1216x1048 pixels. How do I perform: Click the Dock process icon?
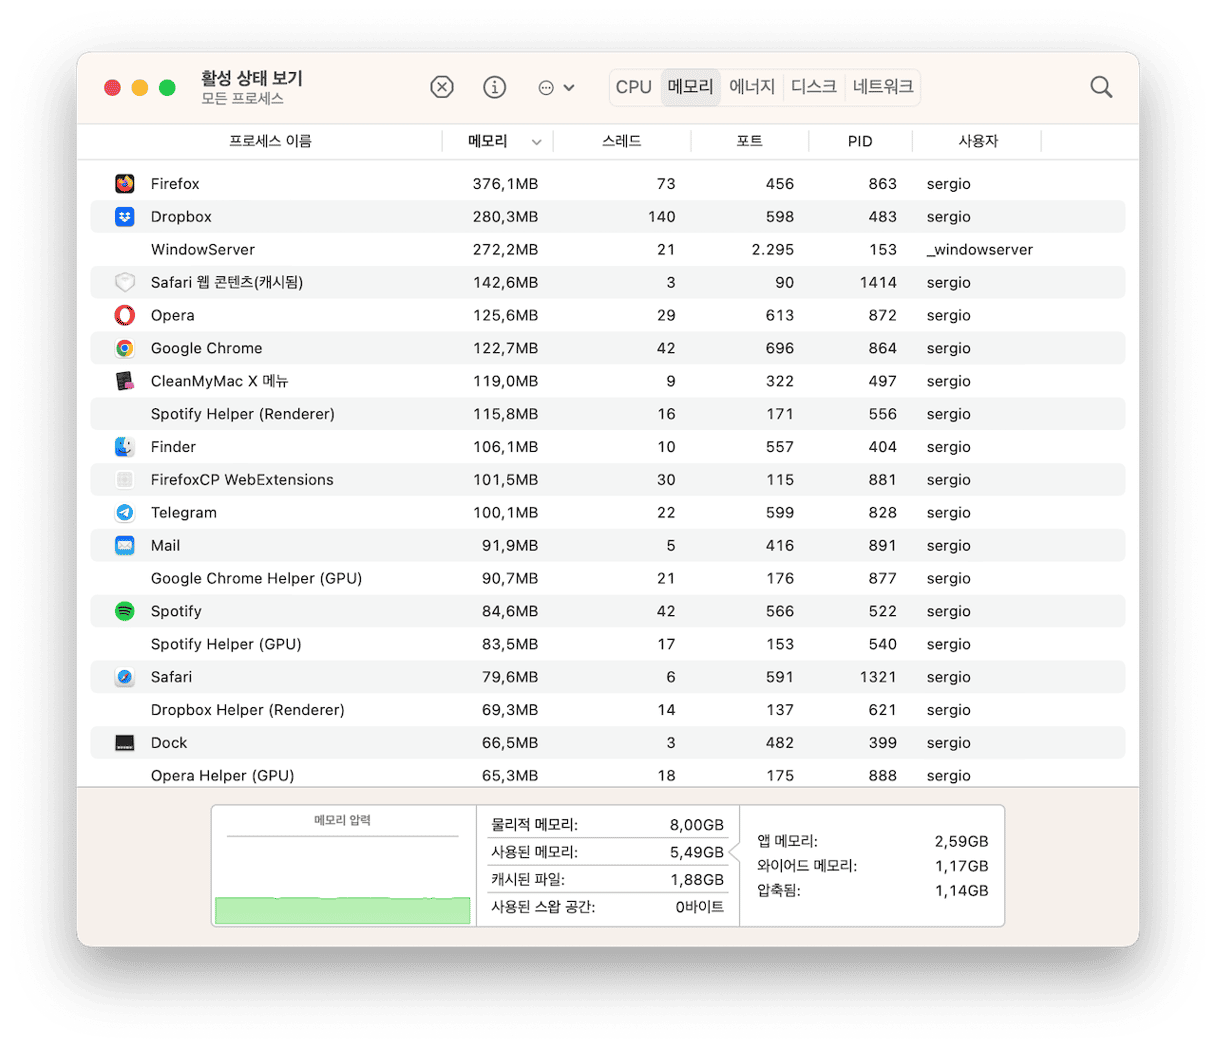pos(124,742)
